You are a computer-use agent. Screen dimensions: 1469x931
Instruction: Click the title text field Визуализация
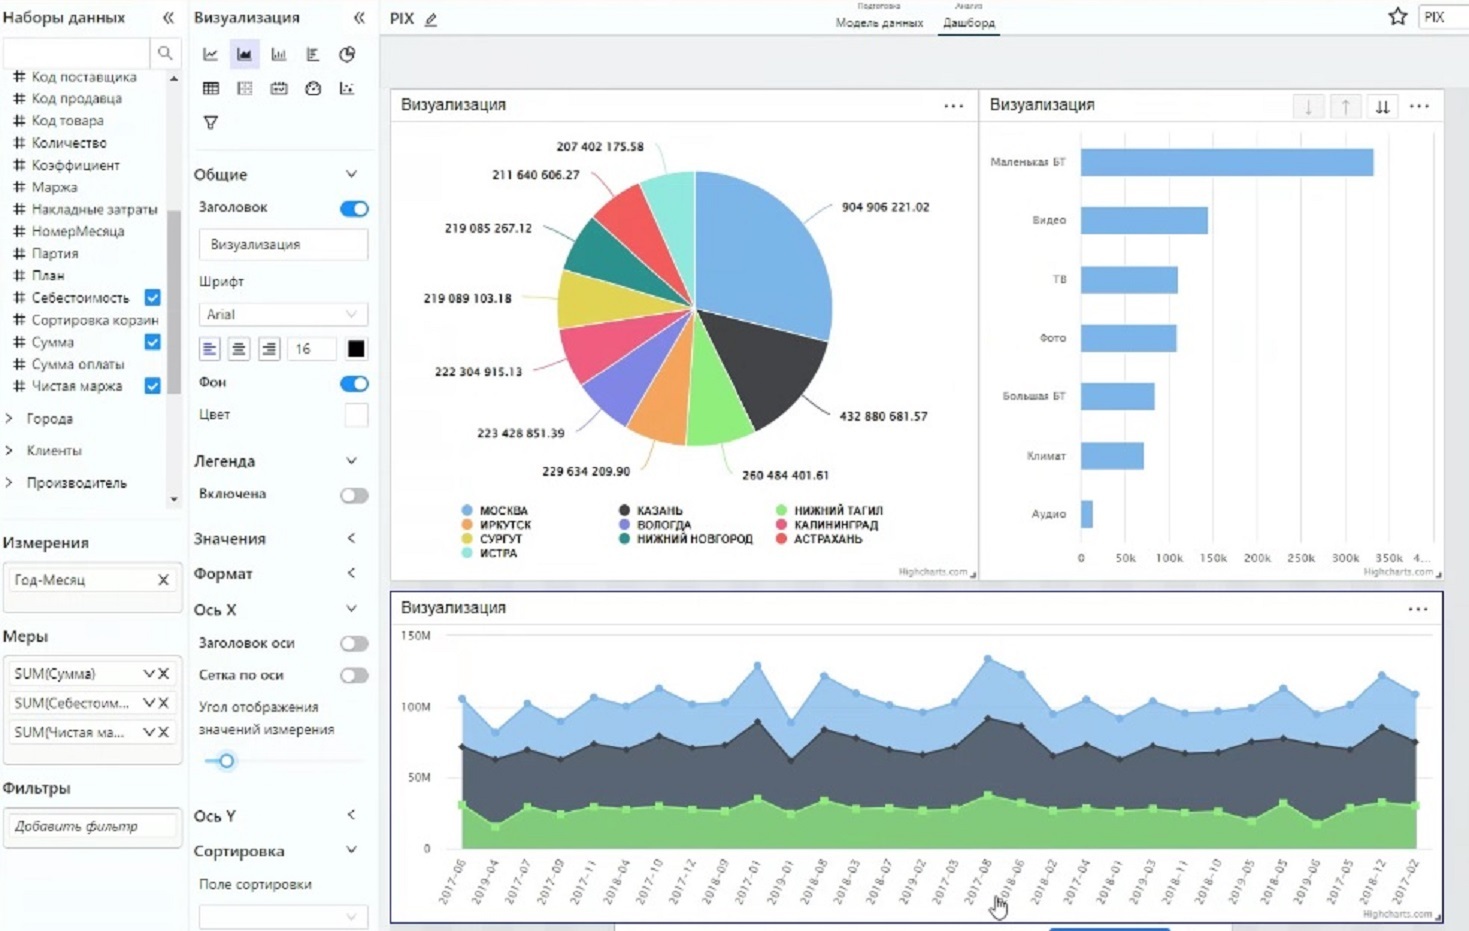pyautogui.click(x=283, y=244)
